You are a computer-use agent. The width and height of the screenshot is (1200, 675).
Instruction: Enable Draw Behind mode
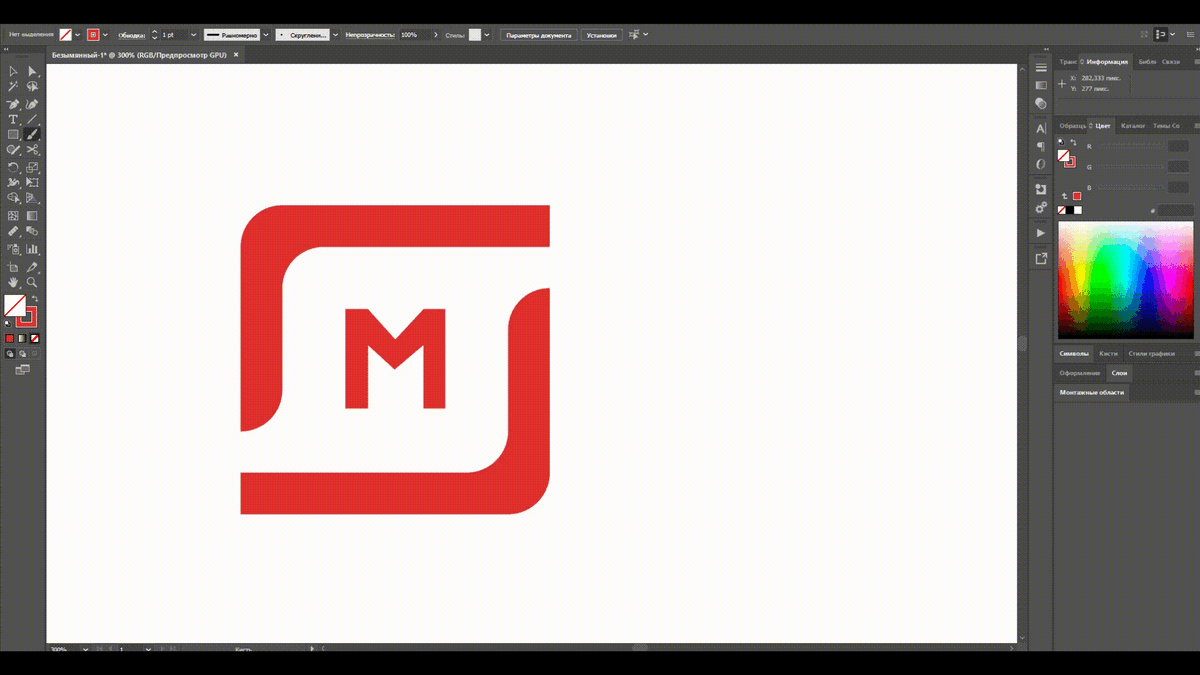click(22, 354)
